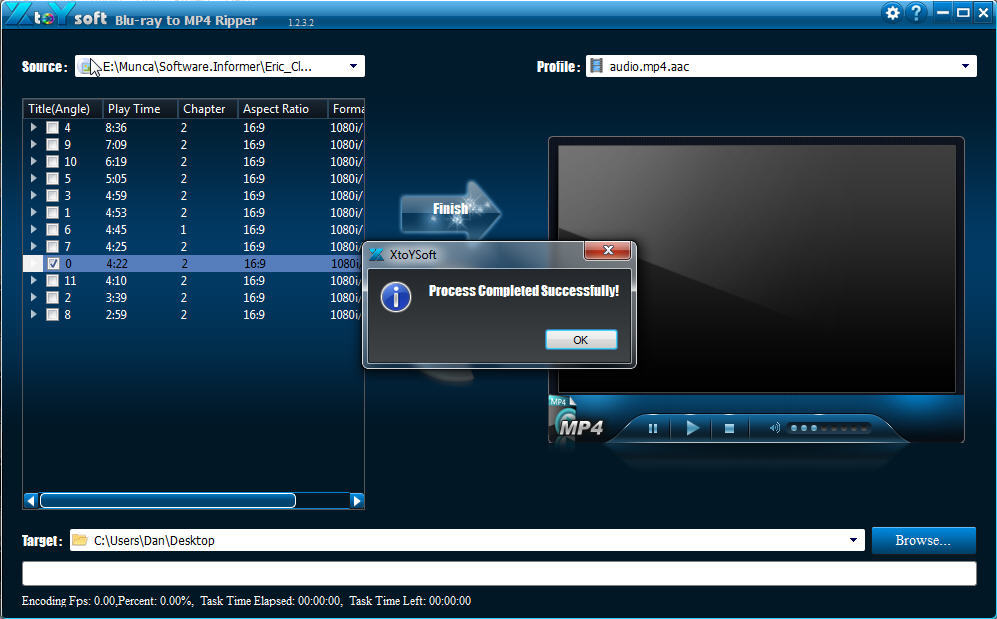Click the horizontal scrollbar thumb in list

168,501
